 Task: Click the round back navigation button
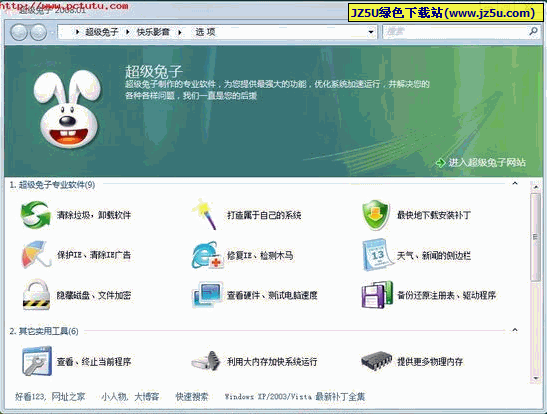pyautogui.click(x=18, y=32)
